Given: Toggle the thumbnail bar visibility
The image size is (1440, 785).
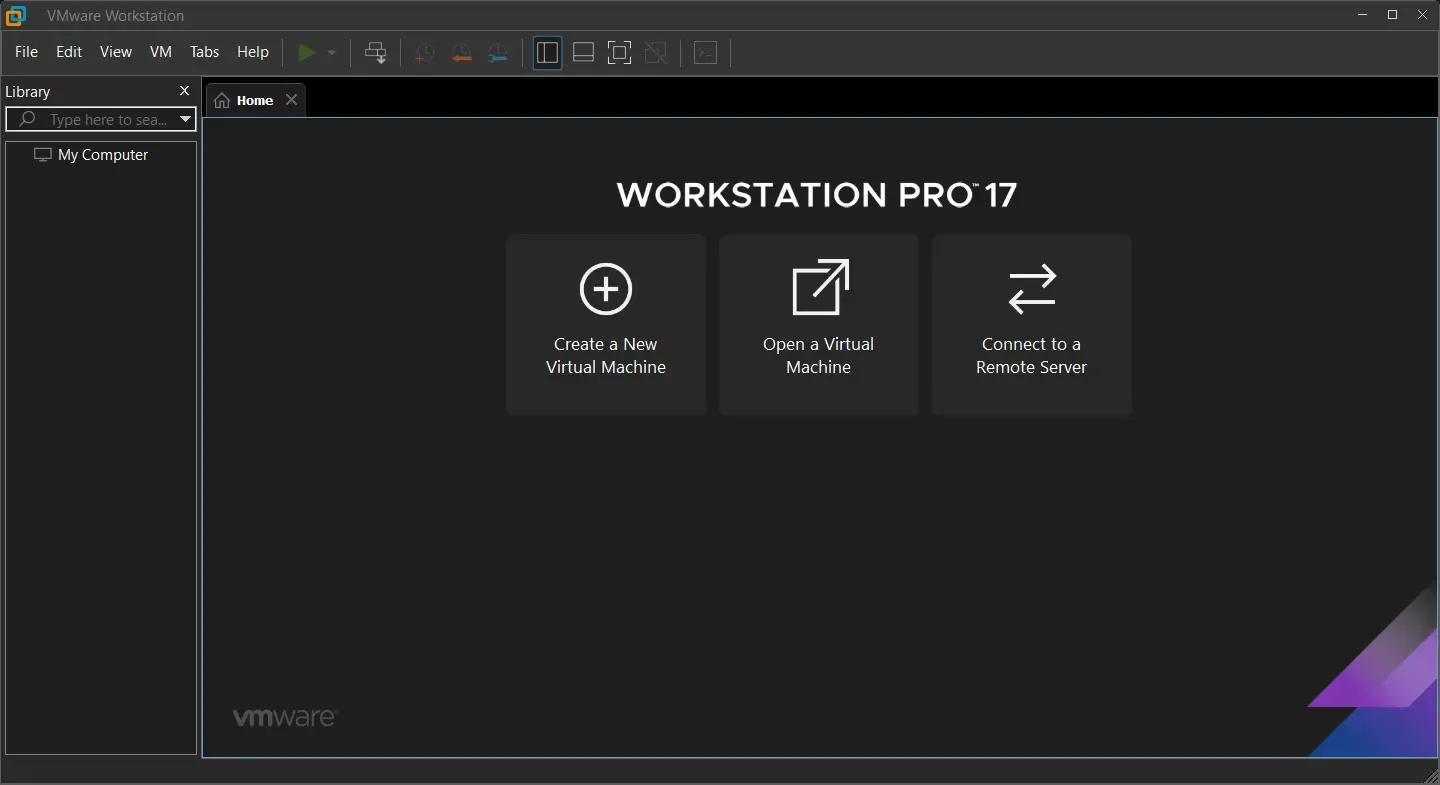Looking at the screenshot, I should pyautogui.click(x=583, y=52).
